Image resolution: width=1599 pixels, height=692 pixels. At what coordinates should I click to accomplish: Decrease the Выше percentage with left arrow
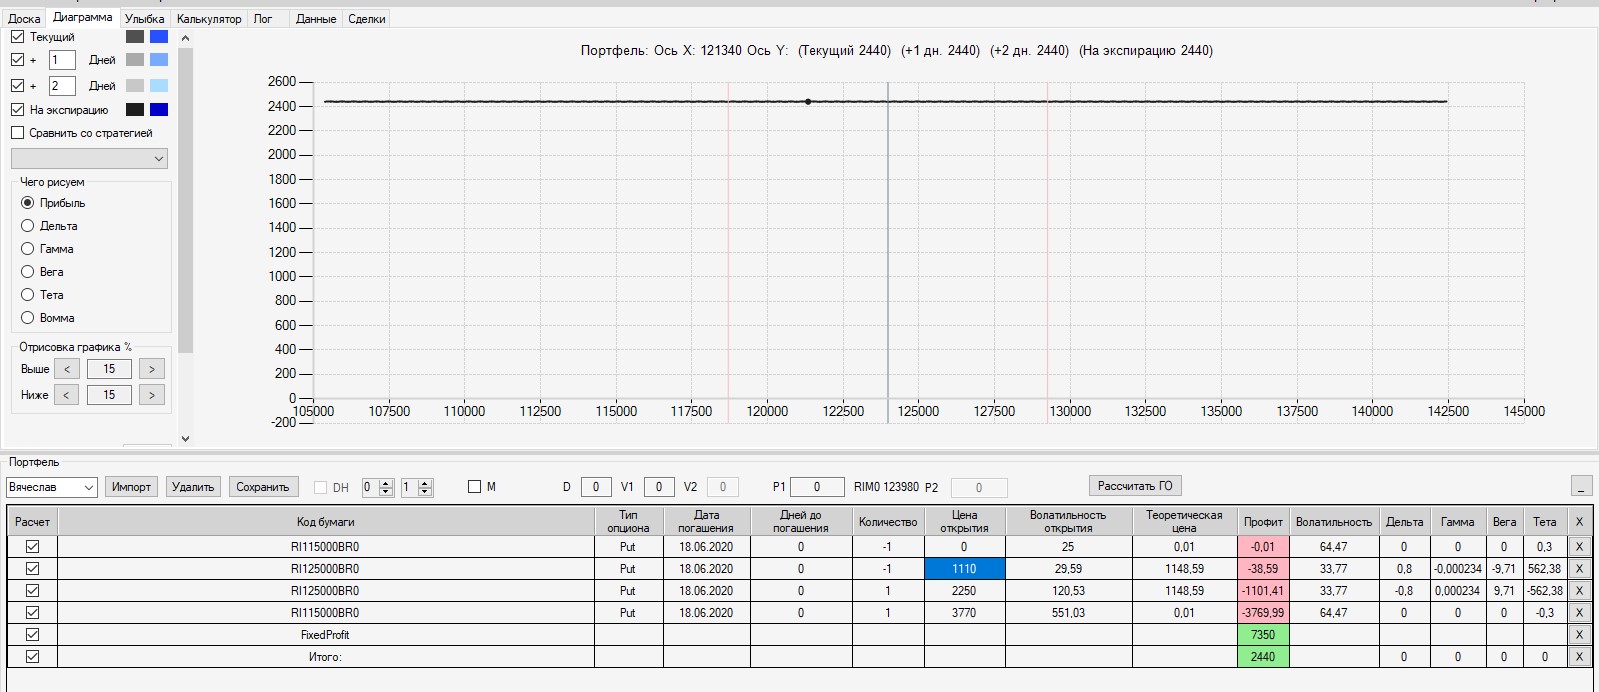click(67, 369)
